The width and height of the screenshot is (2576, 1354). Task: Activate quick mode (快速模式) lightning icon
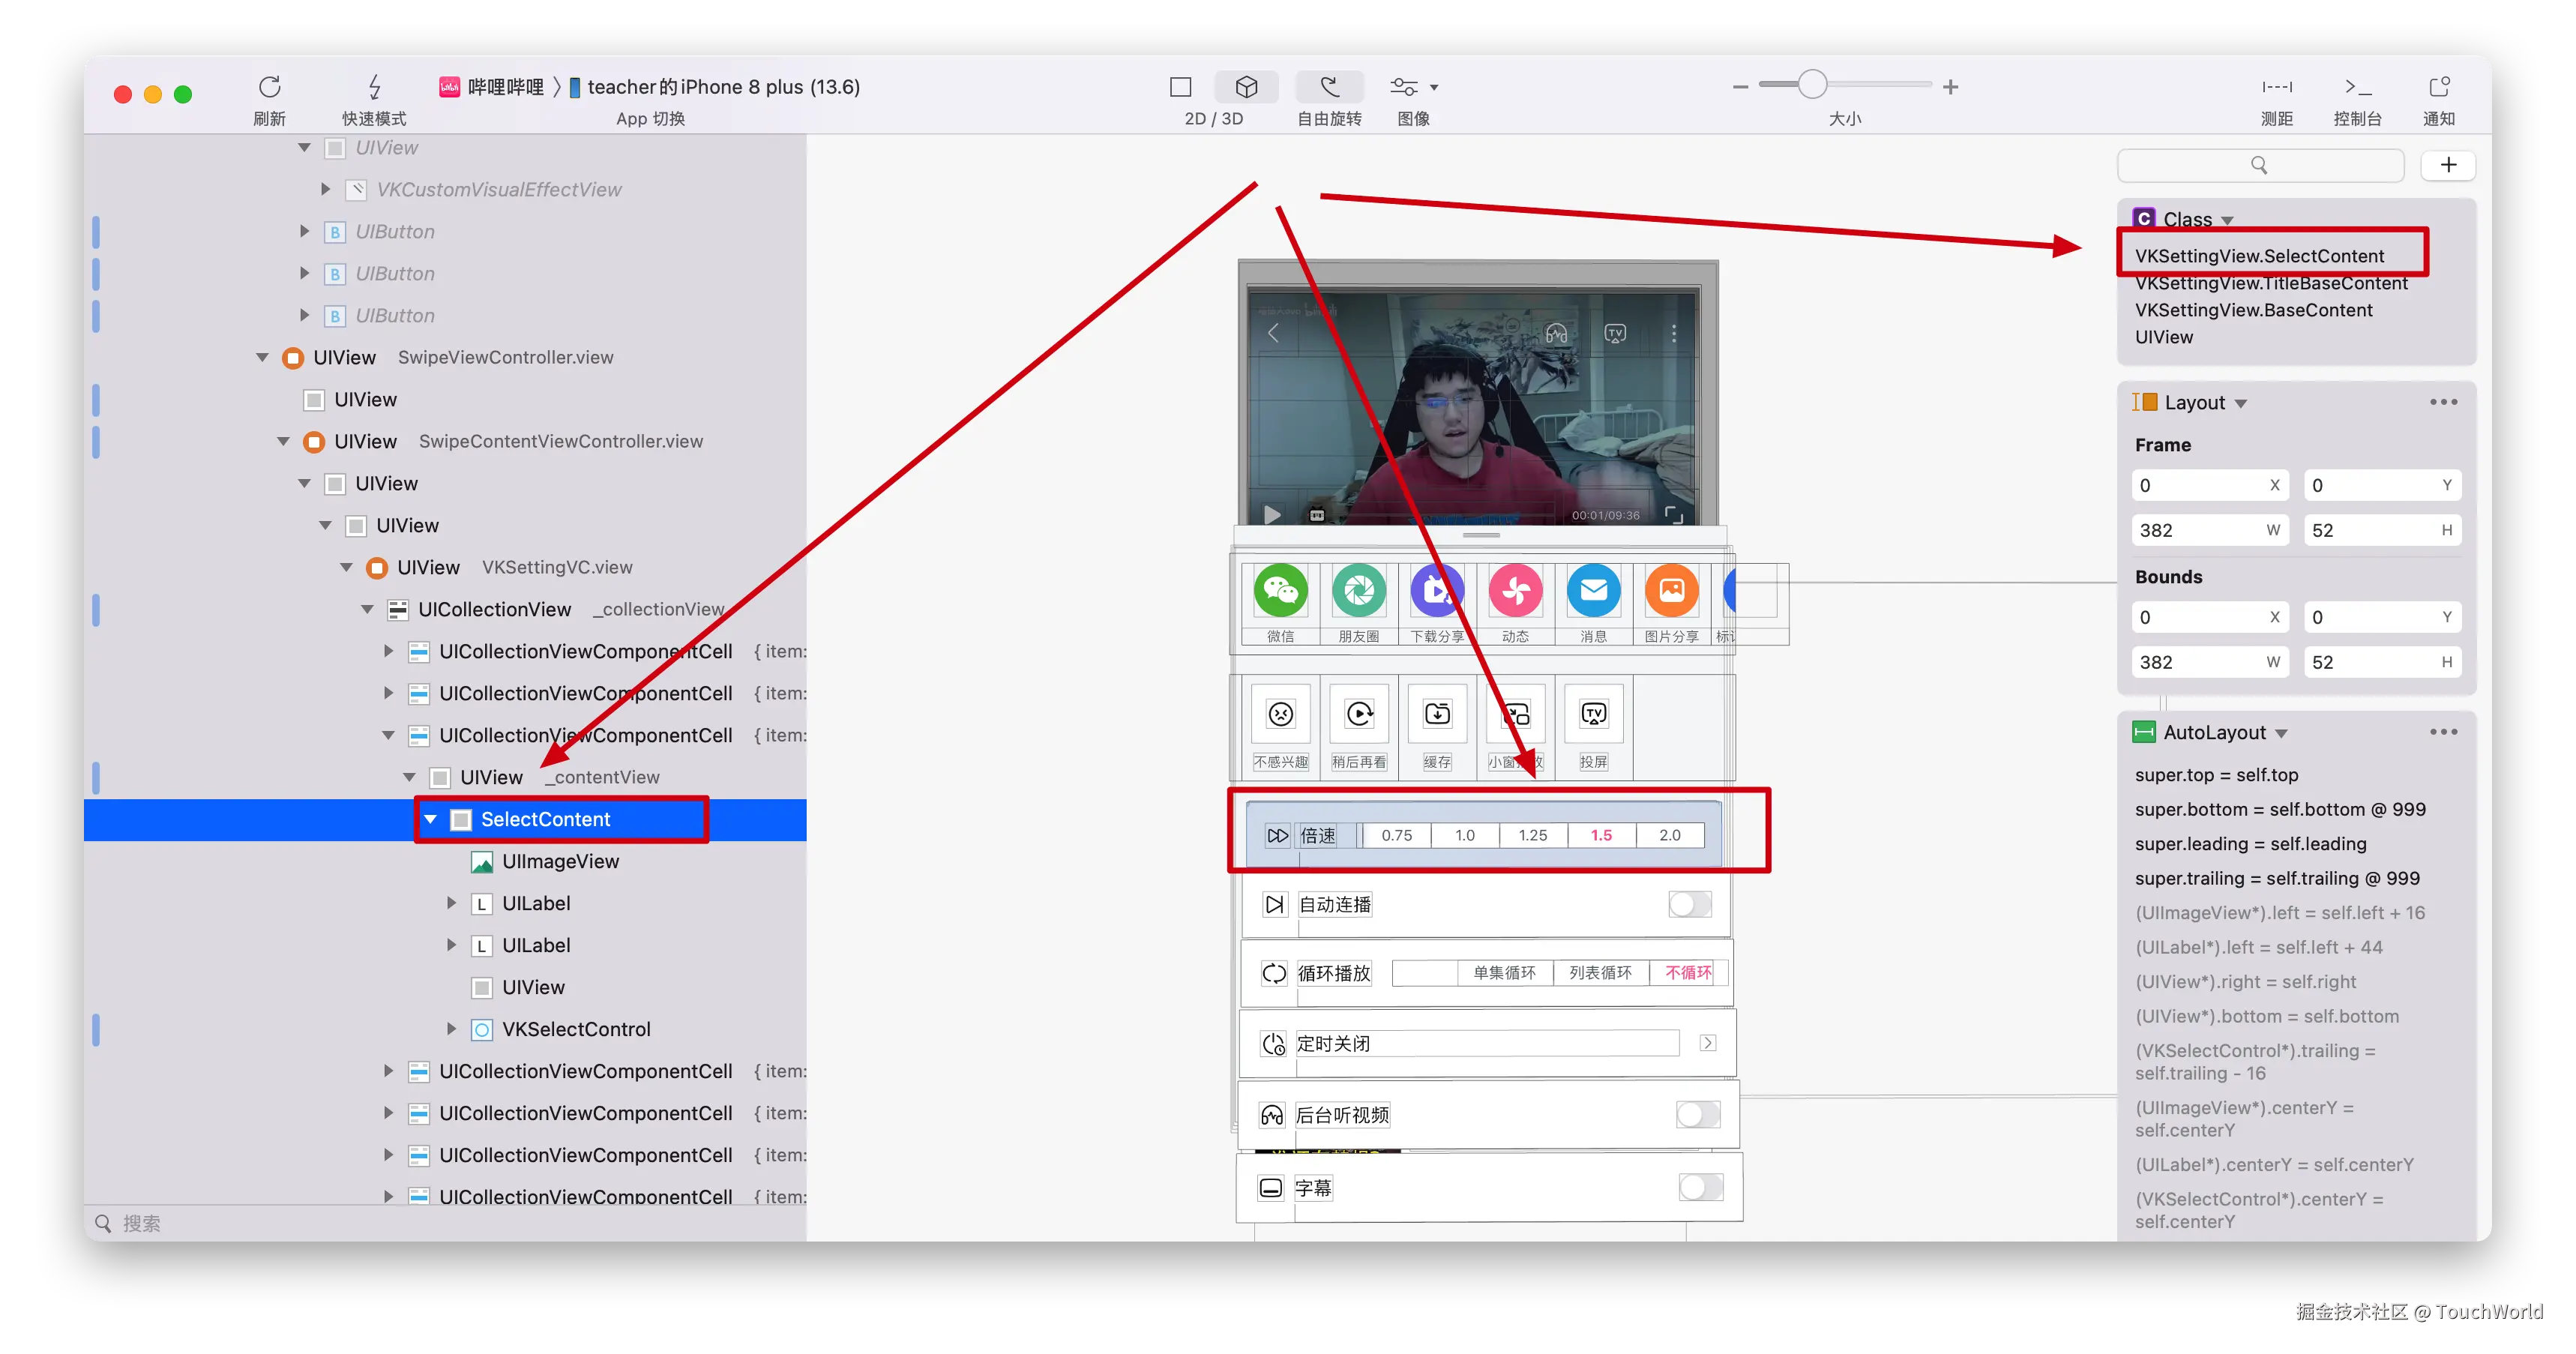click(x=374, y=87)
